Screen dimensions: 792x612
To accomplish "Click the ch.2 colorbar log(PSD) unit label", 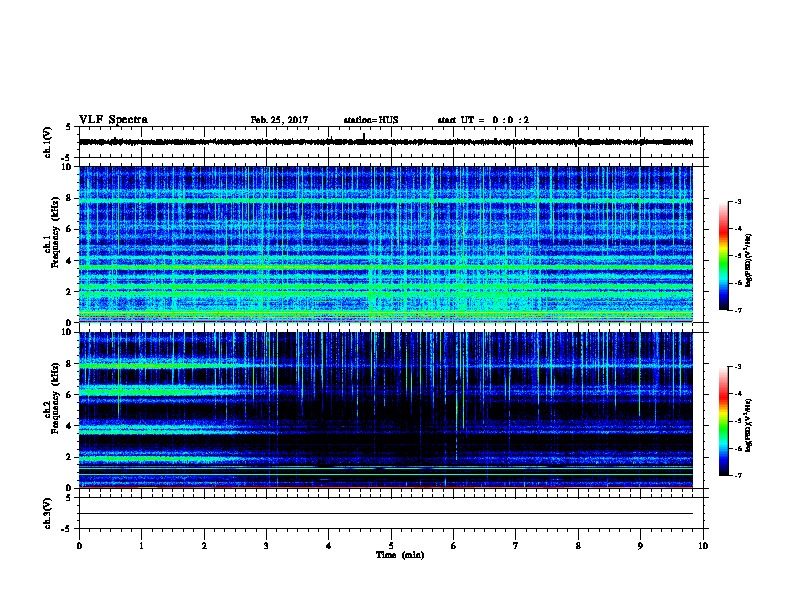I will coord(748,425).
